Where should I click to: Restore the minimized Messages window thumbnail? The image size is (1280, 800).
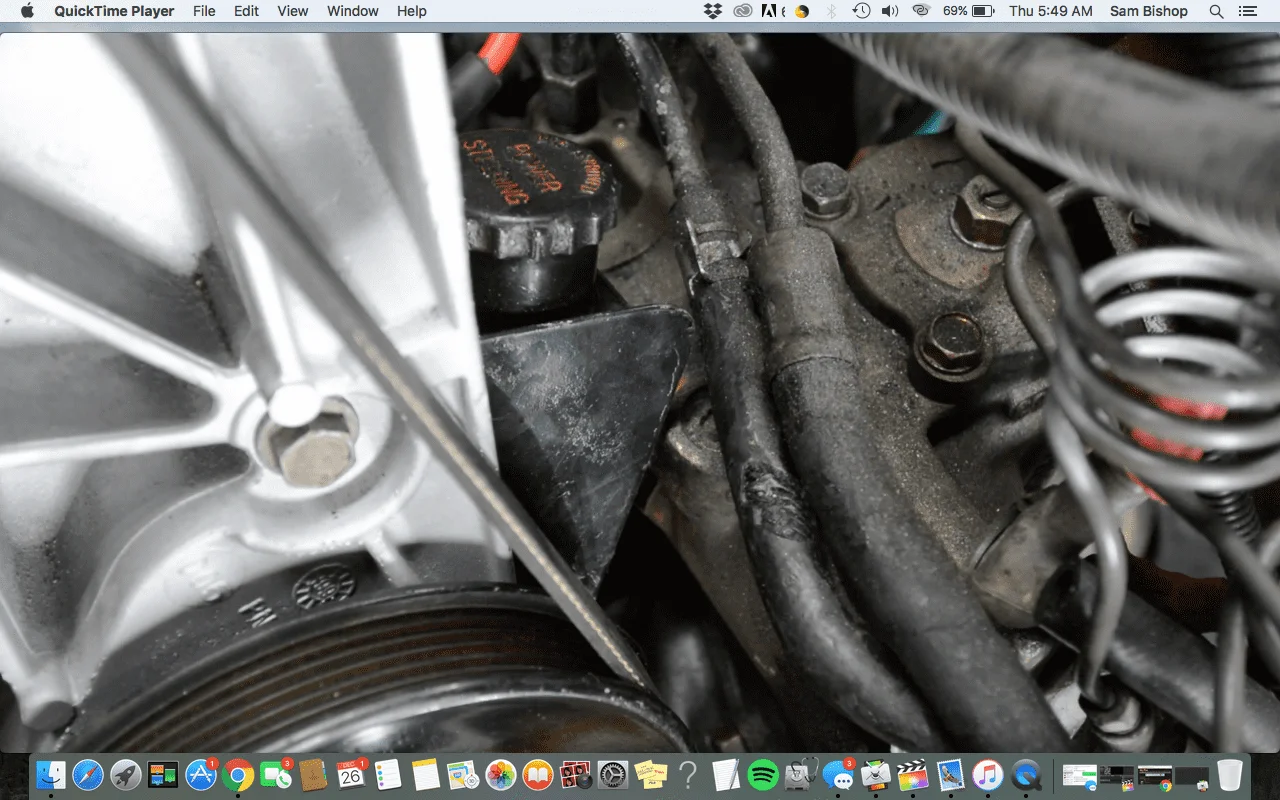click(x=1080, y=775)
